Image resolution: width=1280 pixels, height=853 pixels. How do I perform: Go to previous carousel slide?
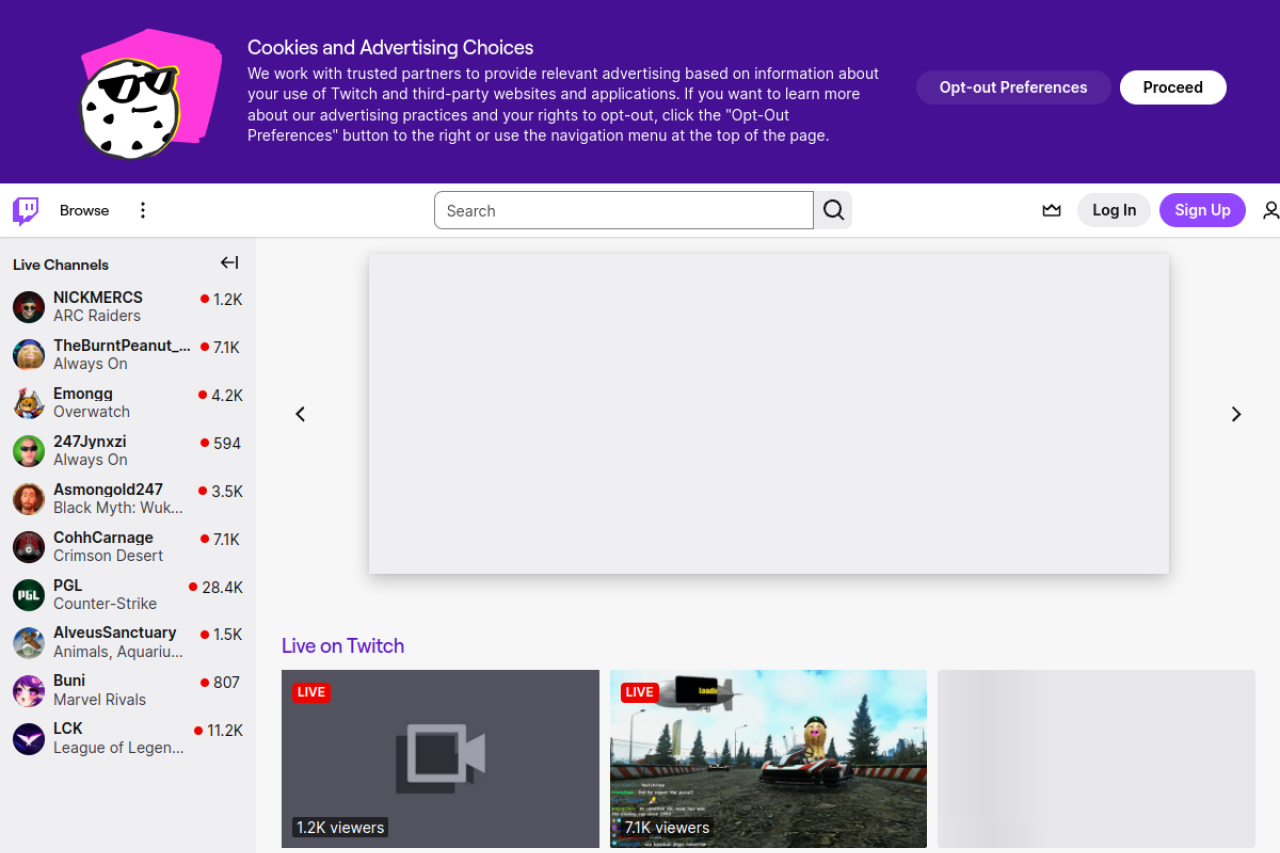click(x=300, y=414)
